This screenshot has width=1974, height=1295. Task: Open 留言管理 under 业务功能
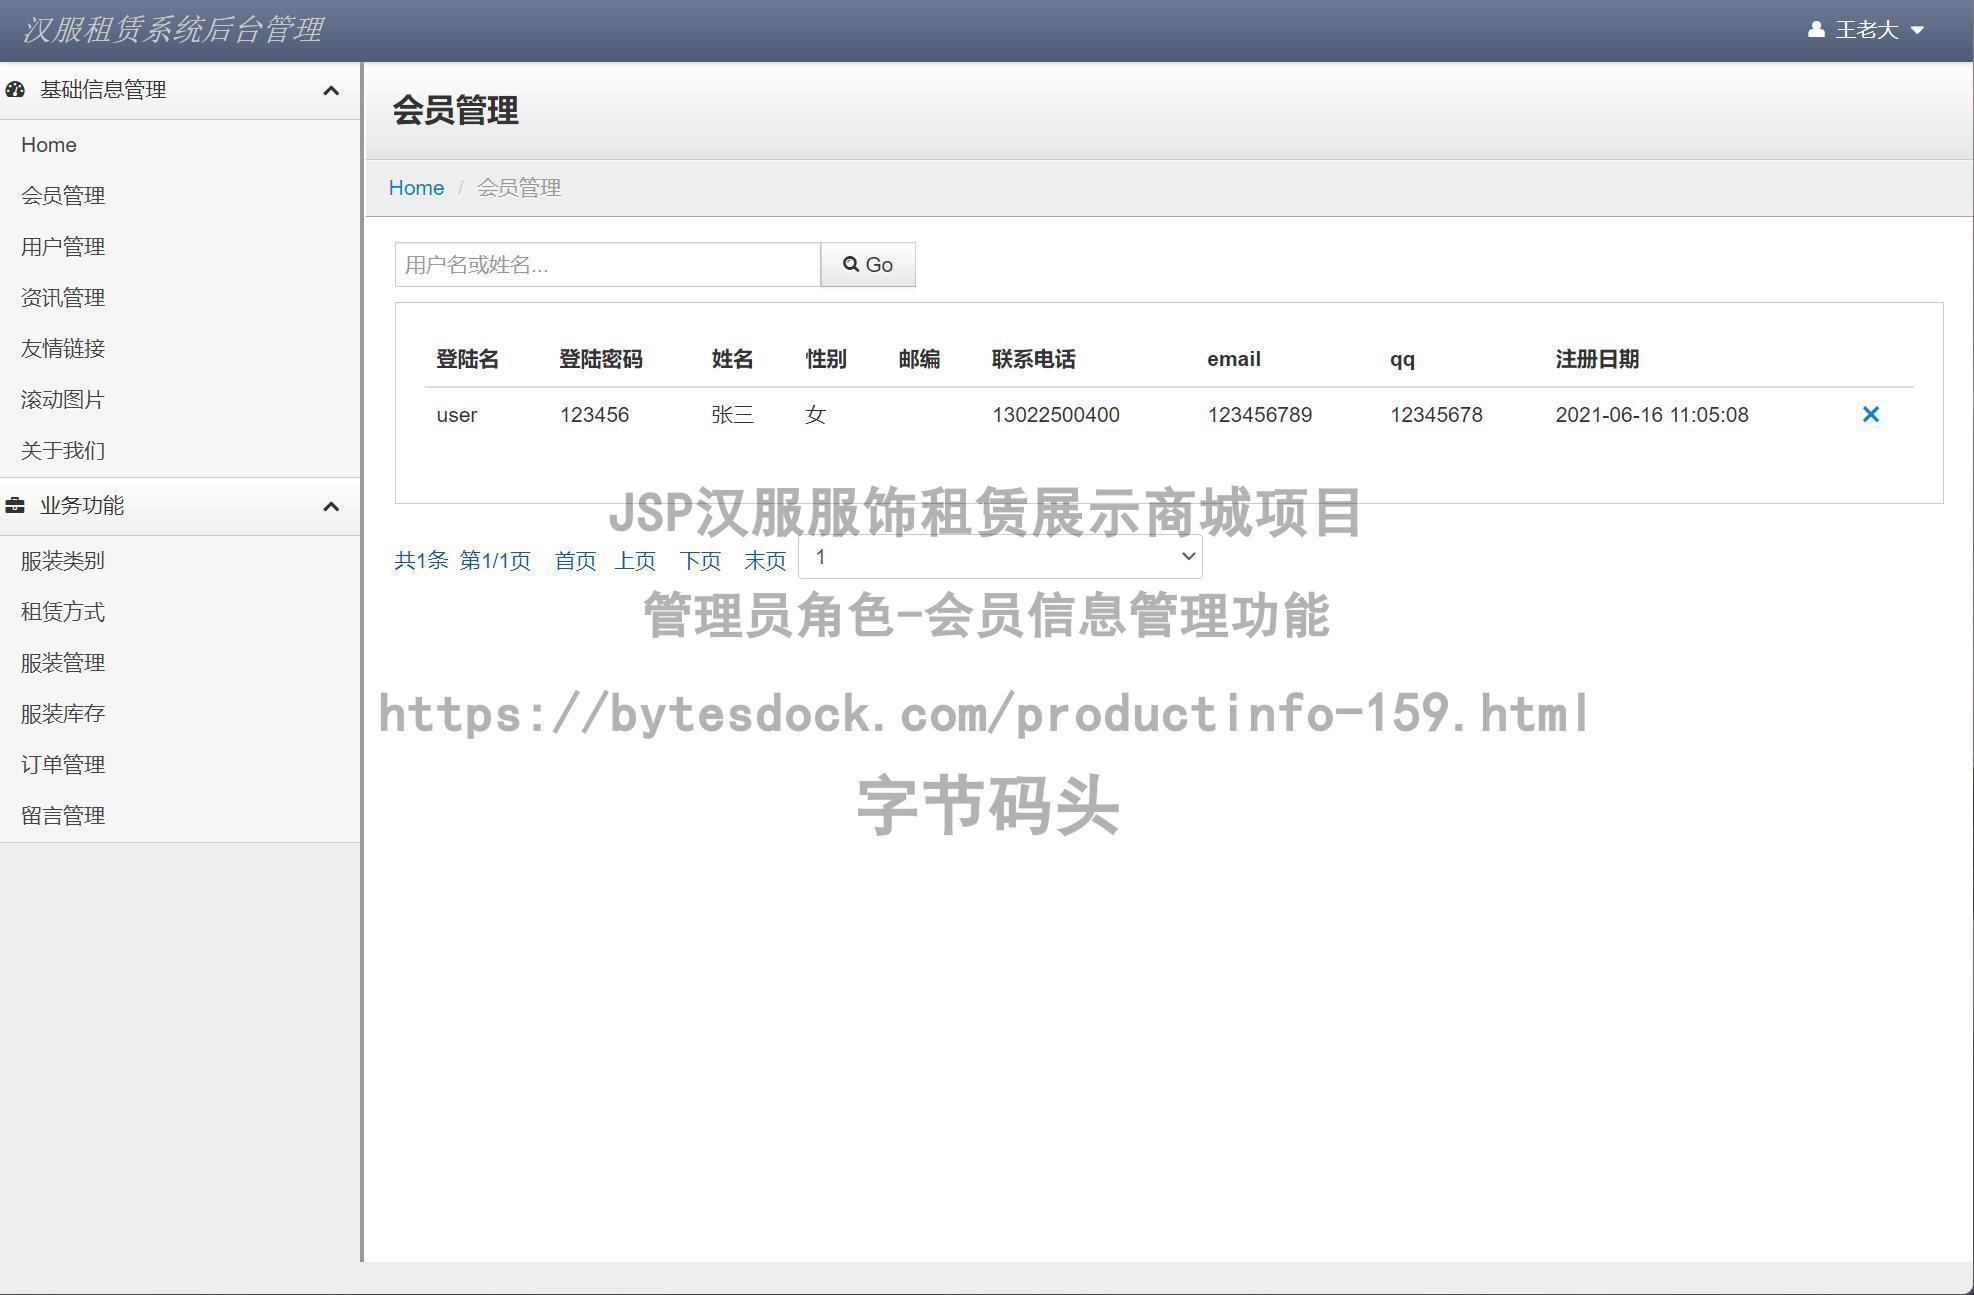(62, 816)
